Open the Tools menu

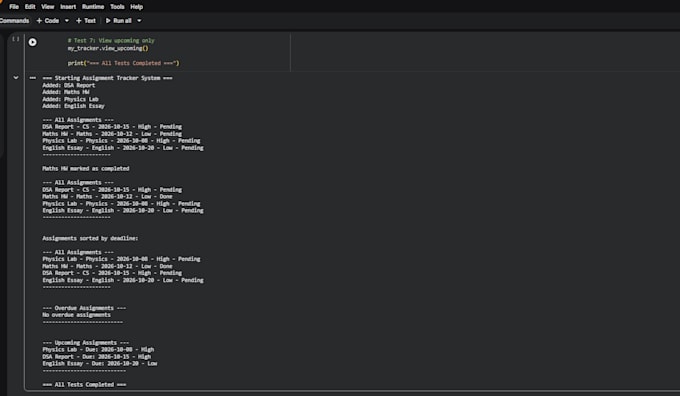click(117, 7)
